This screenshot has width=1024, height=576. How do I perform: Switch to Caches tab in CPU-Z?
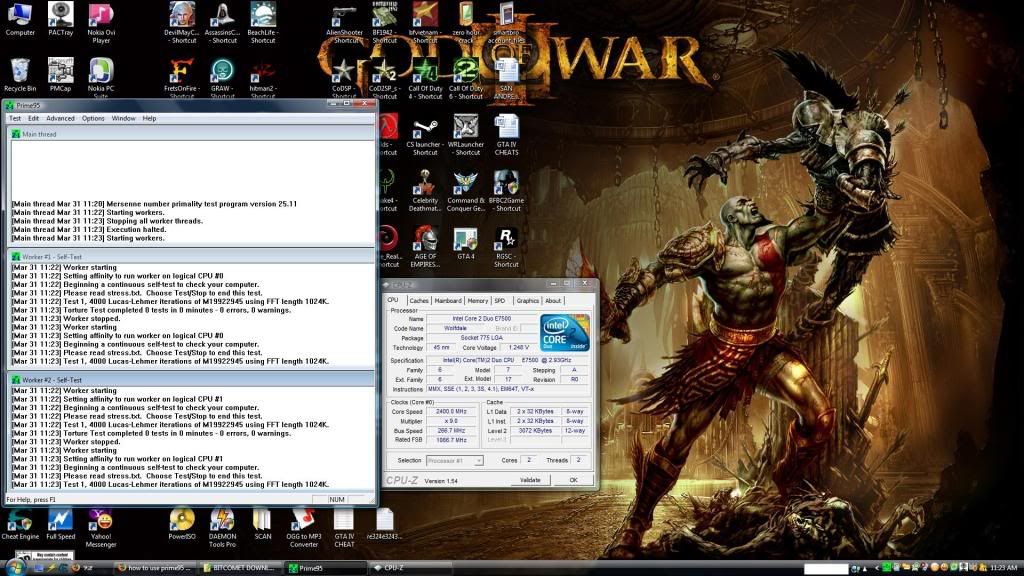point(419,300)
